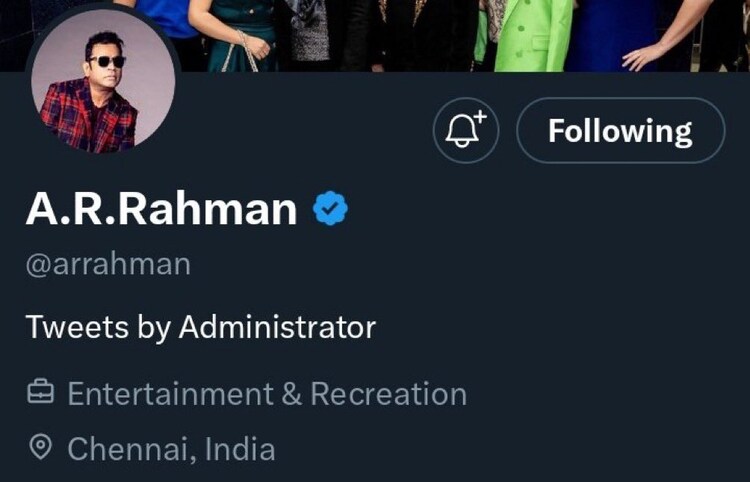This screenshot has height=482, width=750.
Task: Click the blue verified checkmark badge
Action: tap(331, 209)
